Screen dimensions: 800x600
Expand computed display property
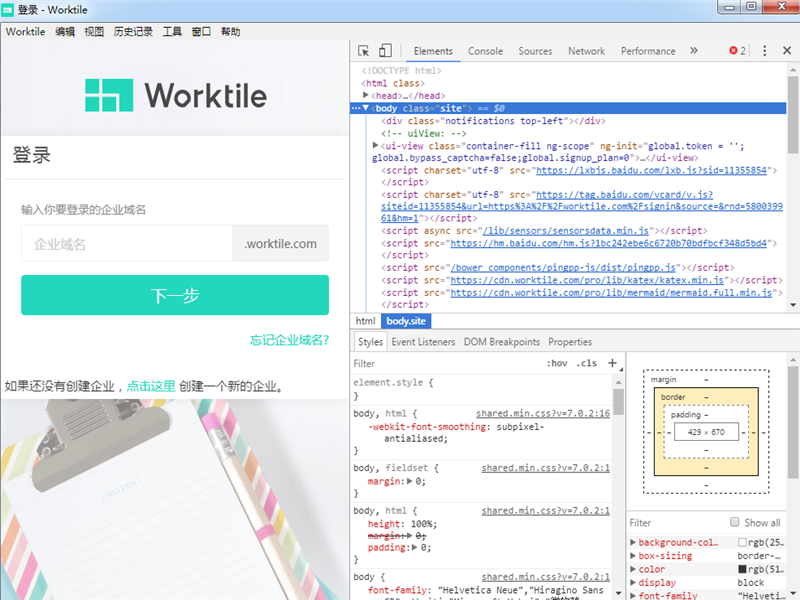[633, 582]
